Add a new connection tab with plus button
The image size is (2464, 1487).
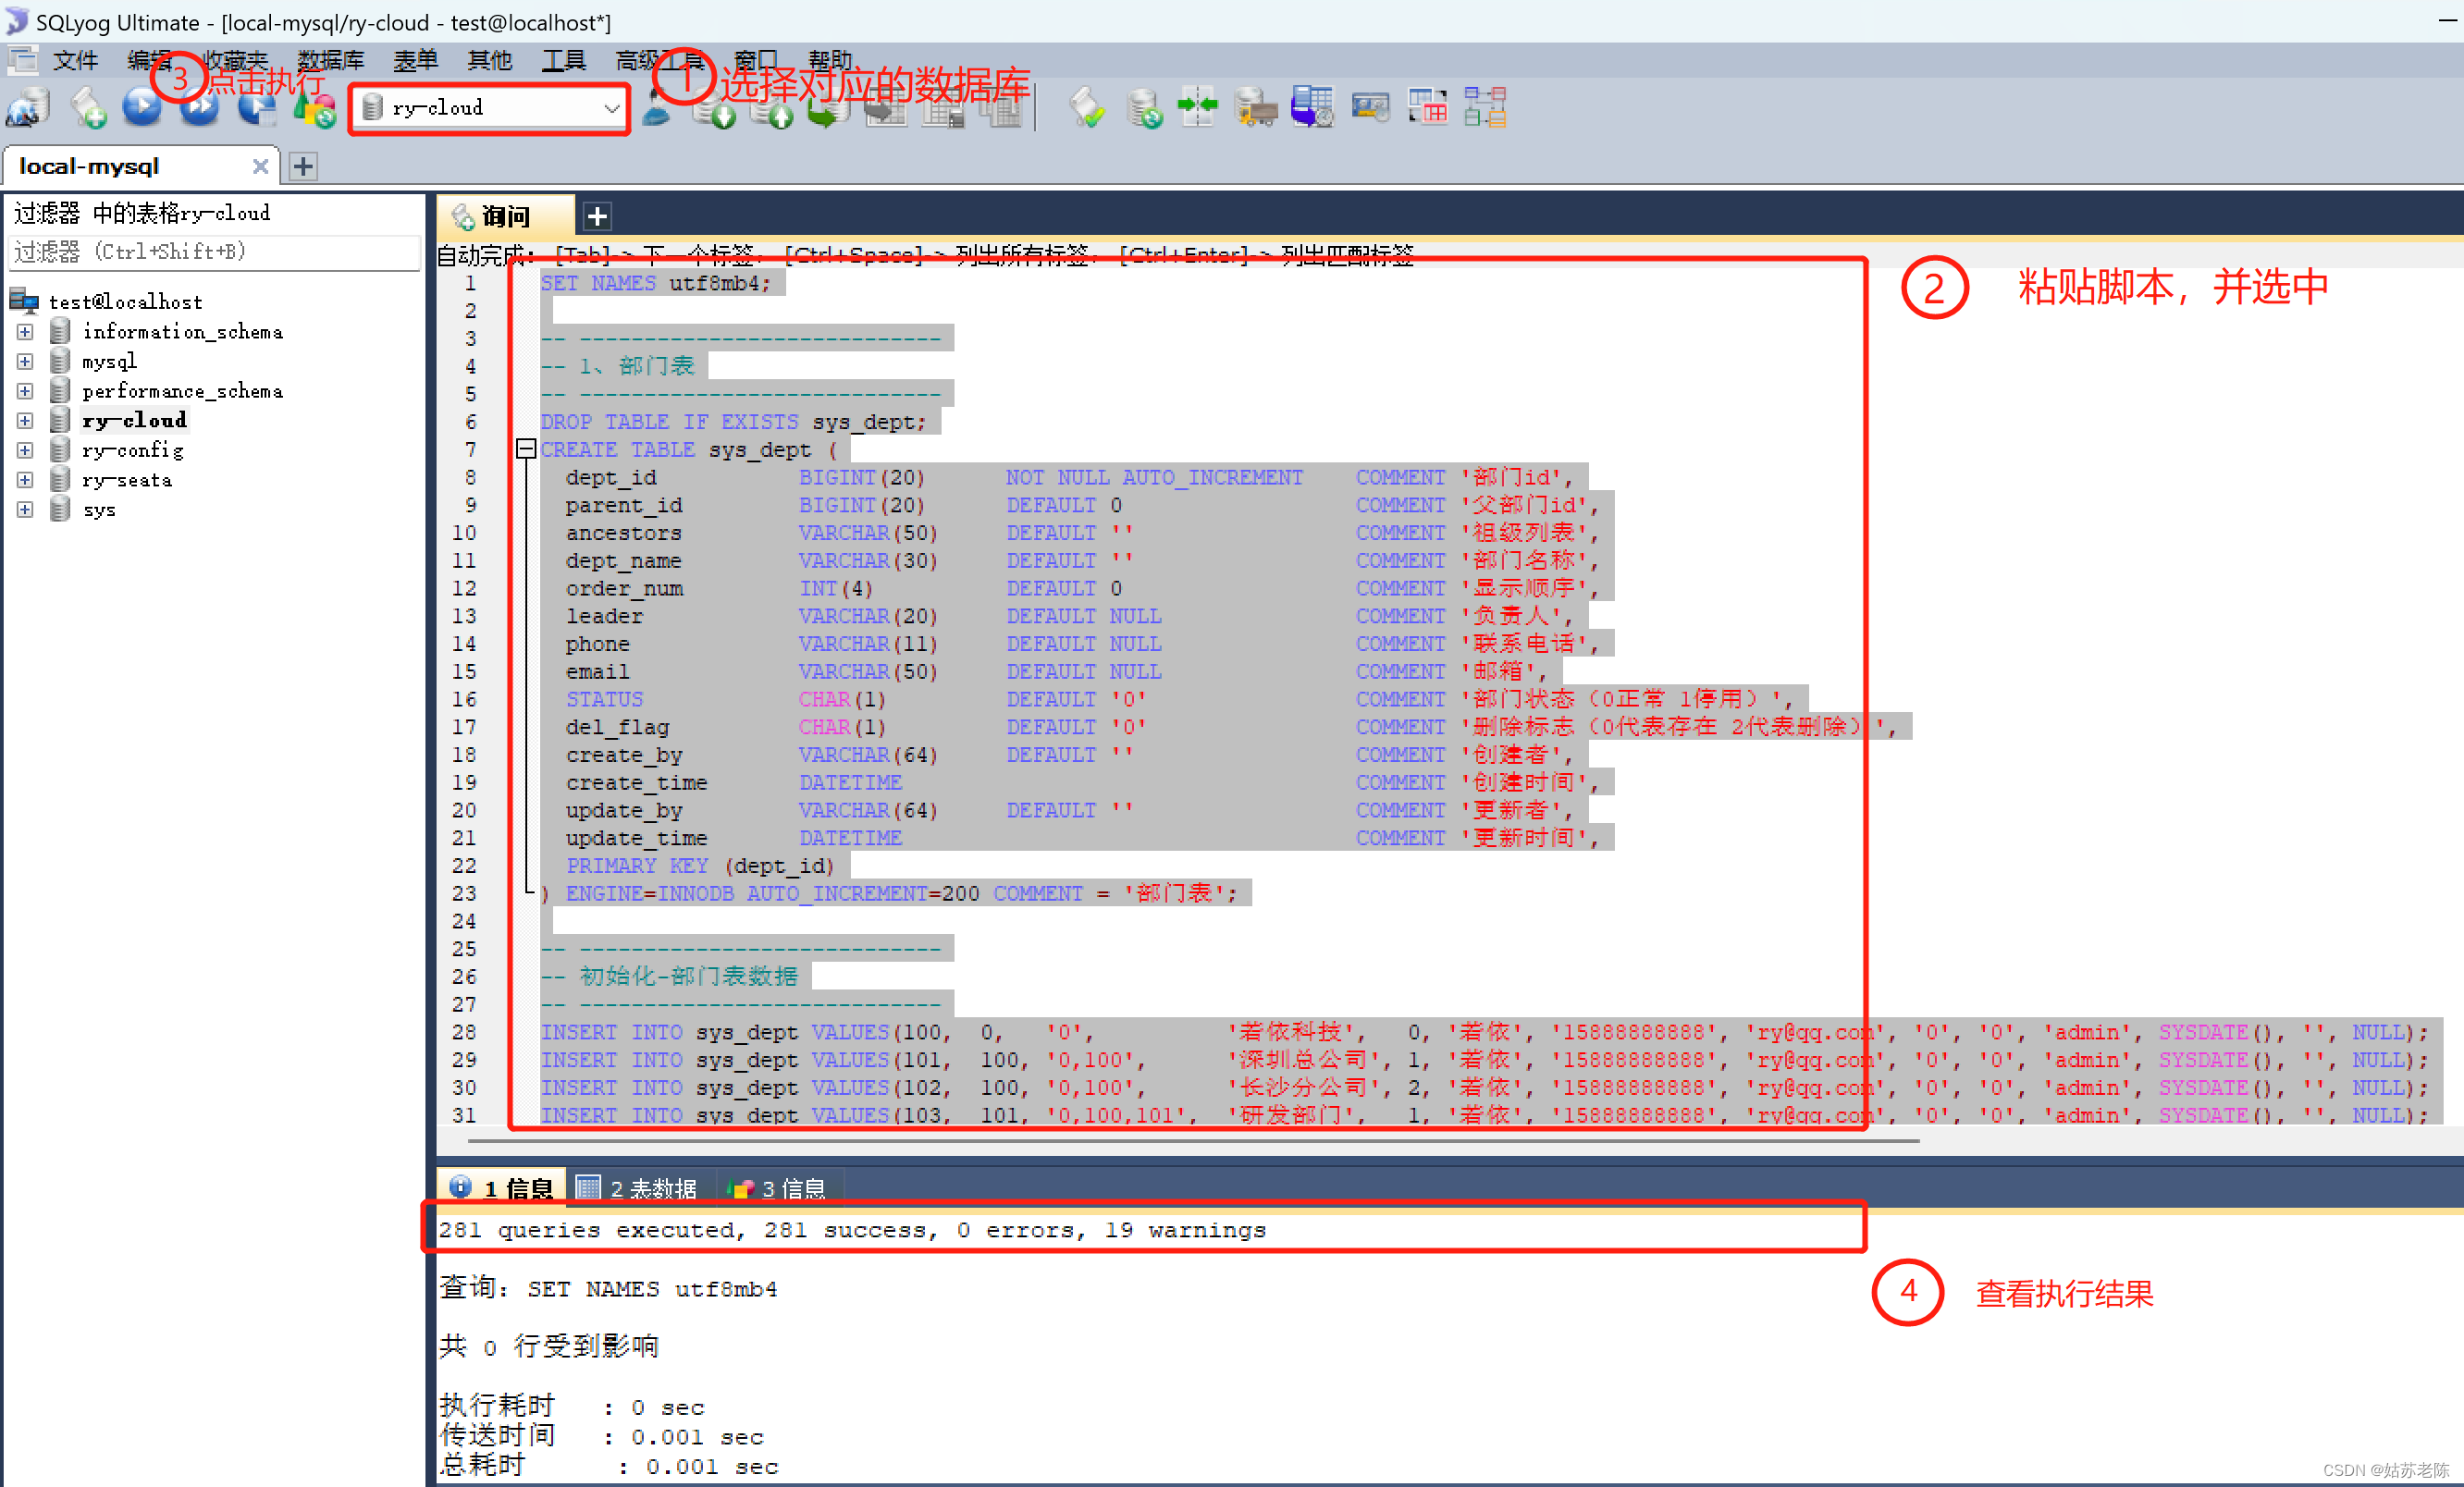coord(303,166)
